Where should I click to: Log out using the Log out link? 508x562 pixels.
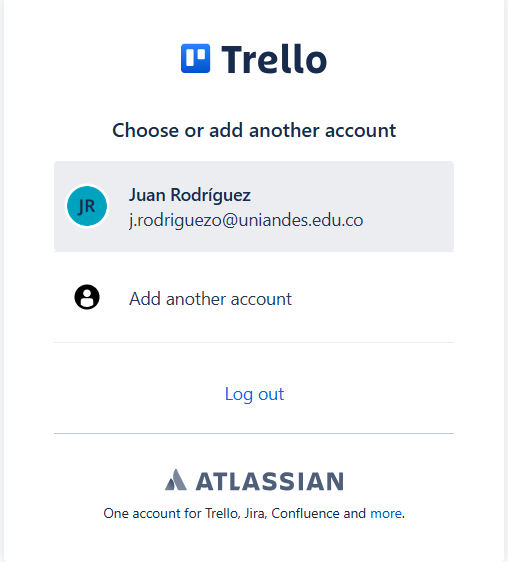coord(254,394)
